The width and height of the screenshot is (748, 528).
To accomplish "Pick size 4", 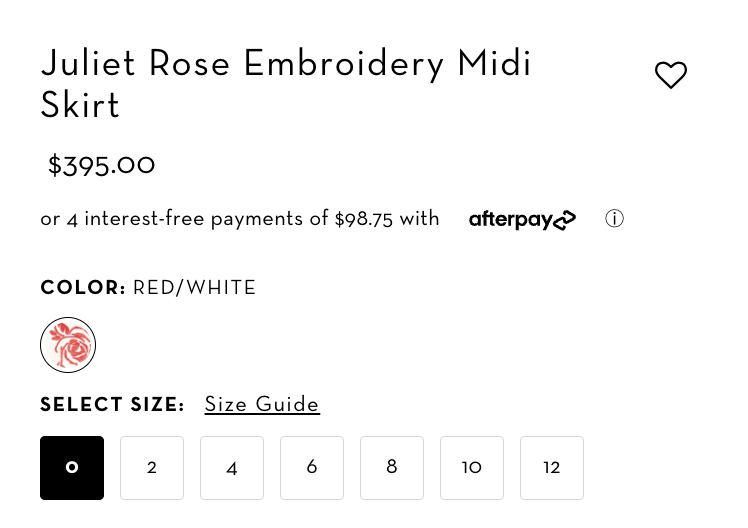I will 232,468.
